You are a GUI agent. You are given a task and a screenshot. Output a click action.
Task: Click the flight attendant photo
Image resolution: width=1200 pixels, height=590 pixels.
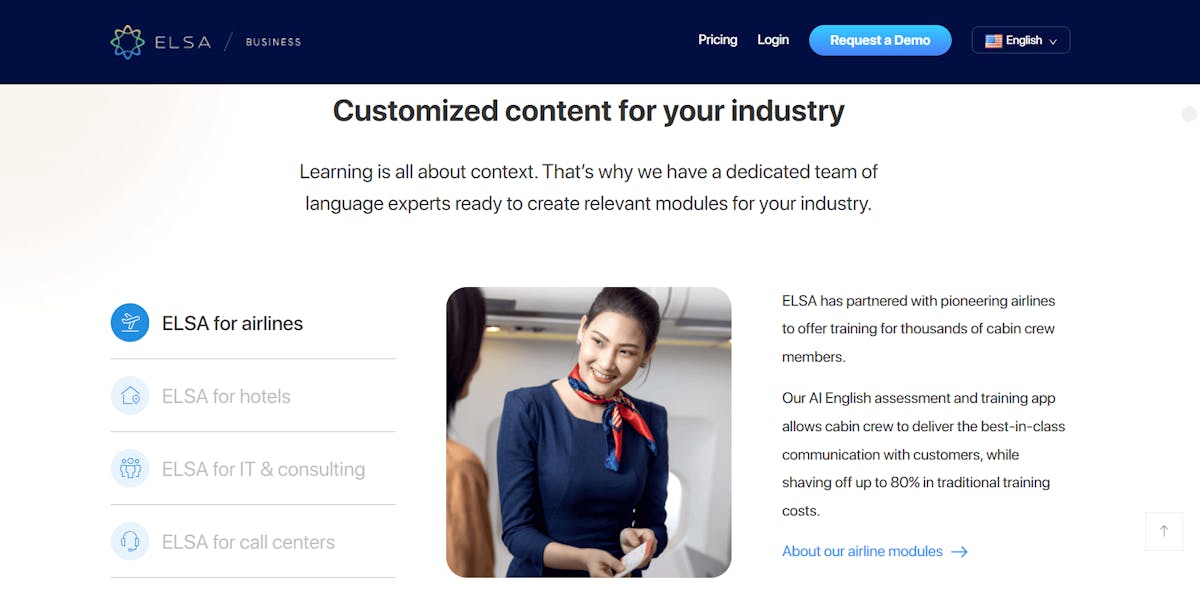tap(589, 432)
